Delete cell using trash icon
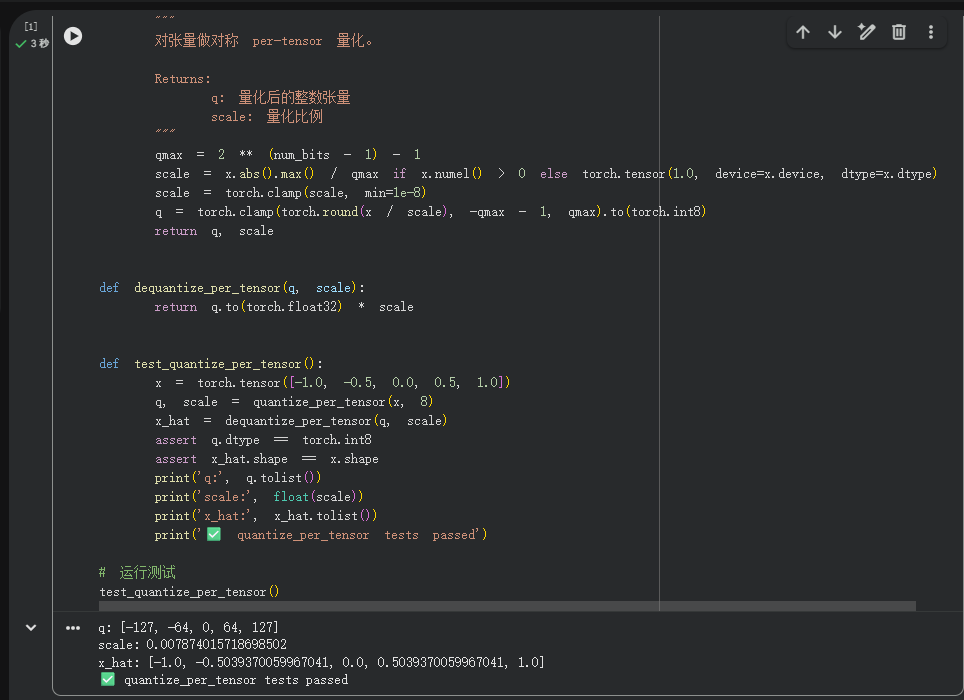 point(899,32)
